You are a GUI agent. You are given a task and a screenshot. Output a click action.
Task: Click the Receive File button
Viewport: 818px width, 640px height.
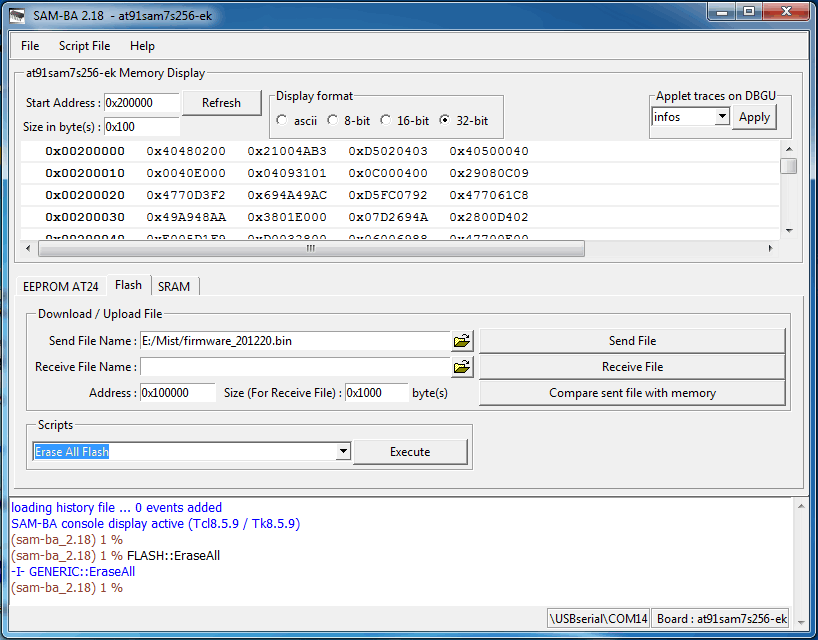tap(632, 367)
